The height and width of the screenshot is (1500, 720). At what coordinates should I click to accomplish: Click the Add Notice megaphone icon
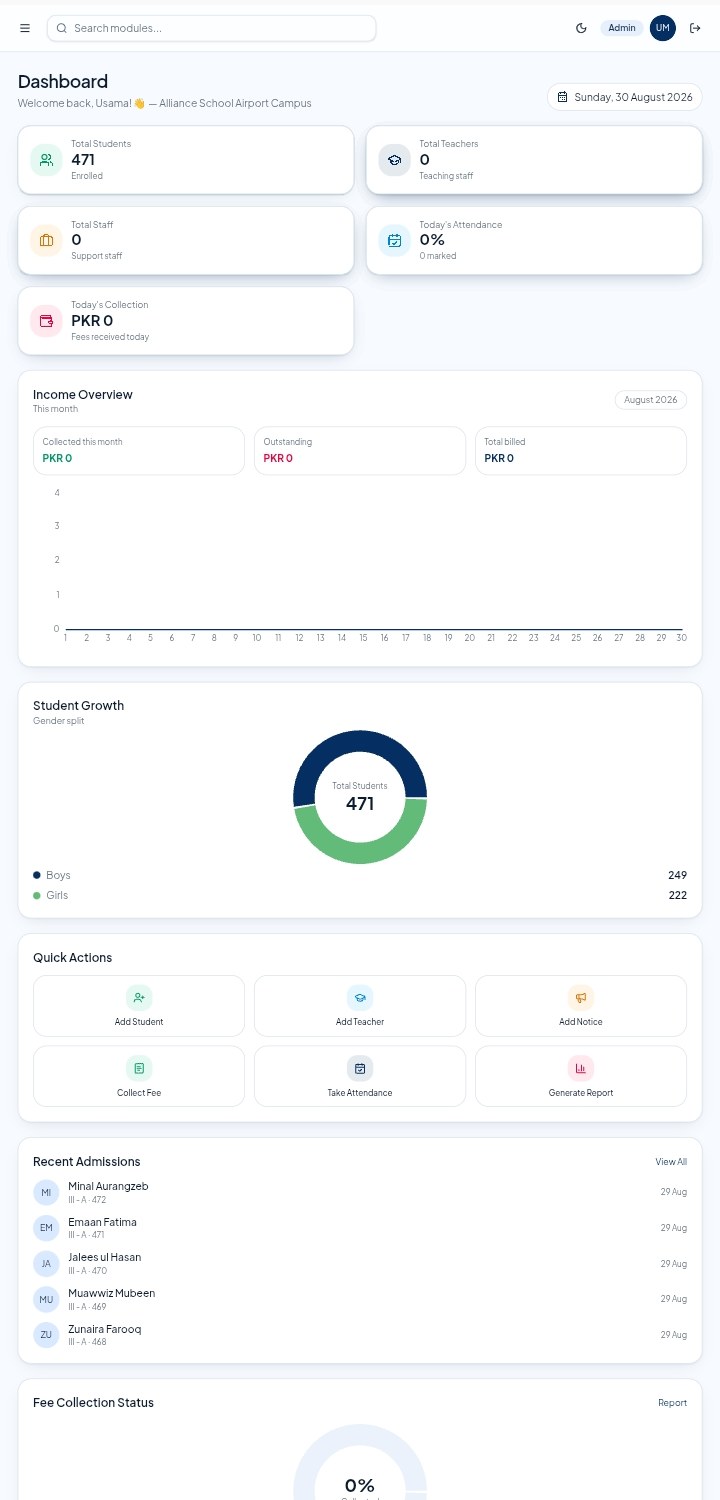coord(581,997)
